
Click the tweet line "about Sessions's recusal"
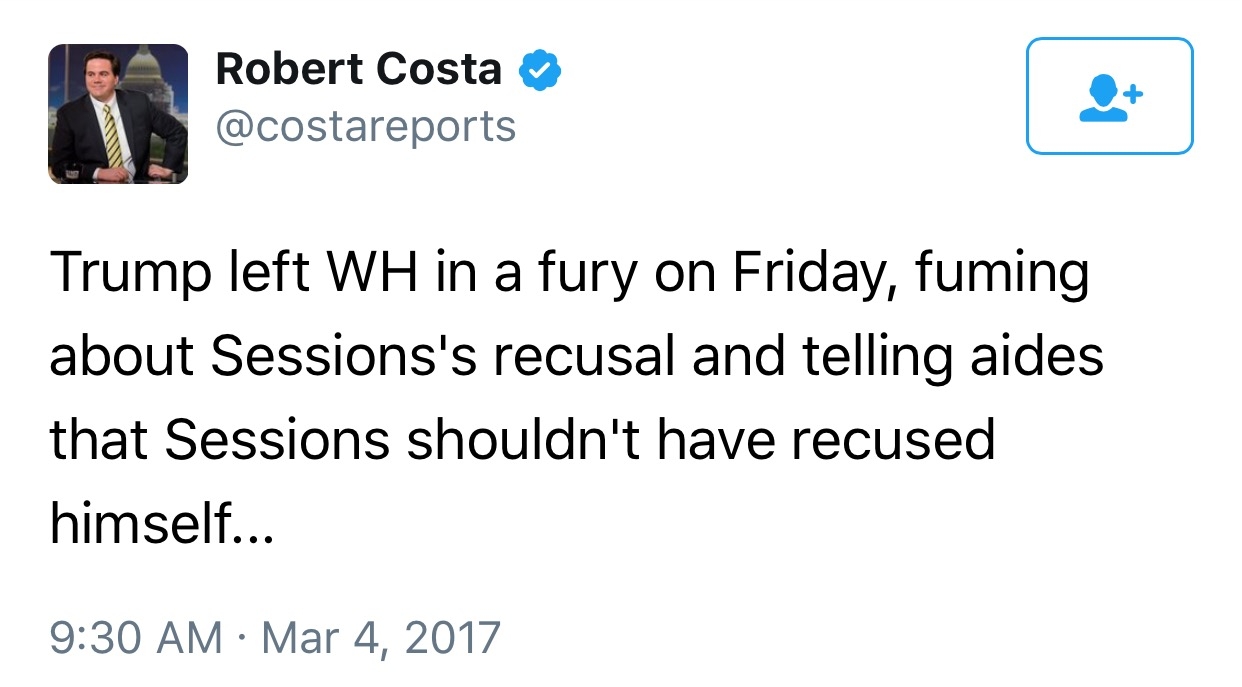click(x=576, y=358)
